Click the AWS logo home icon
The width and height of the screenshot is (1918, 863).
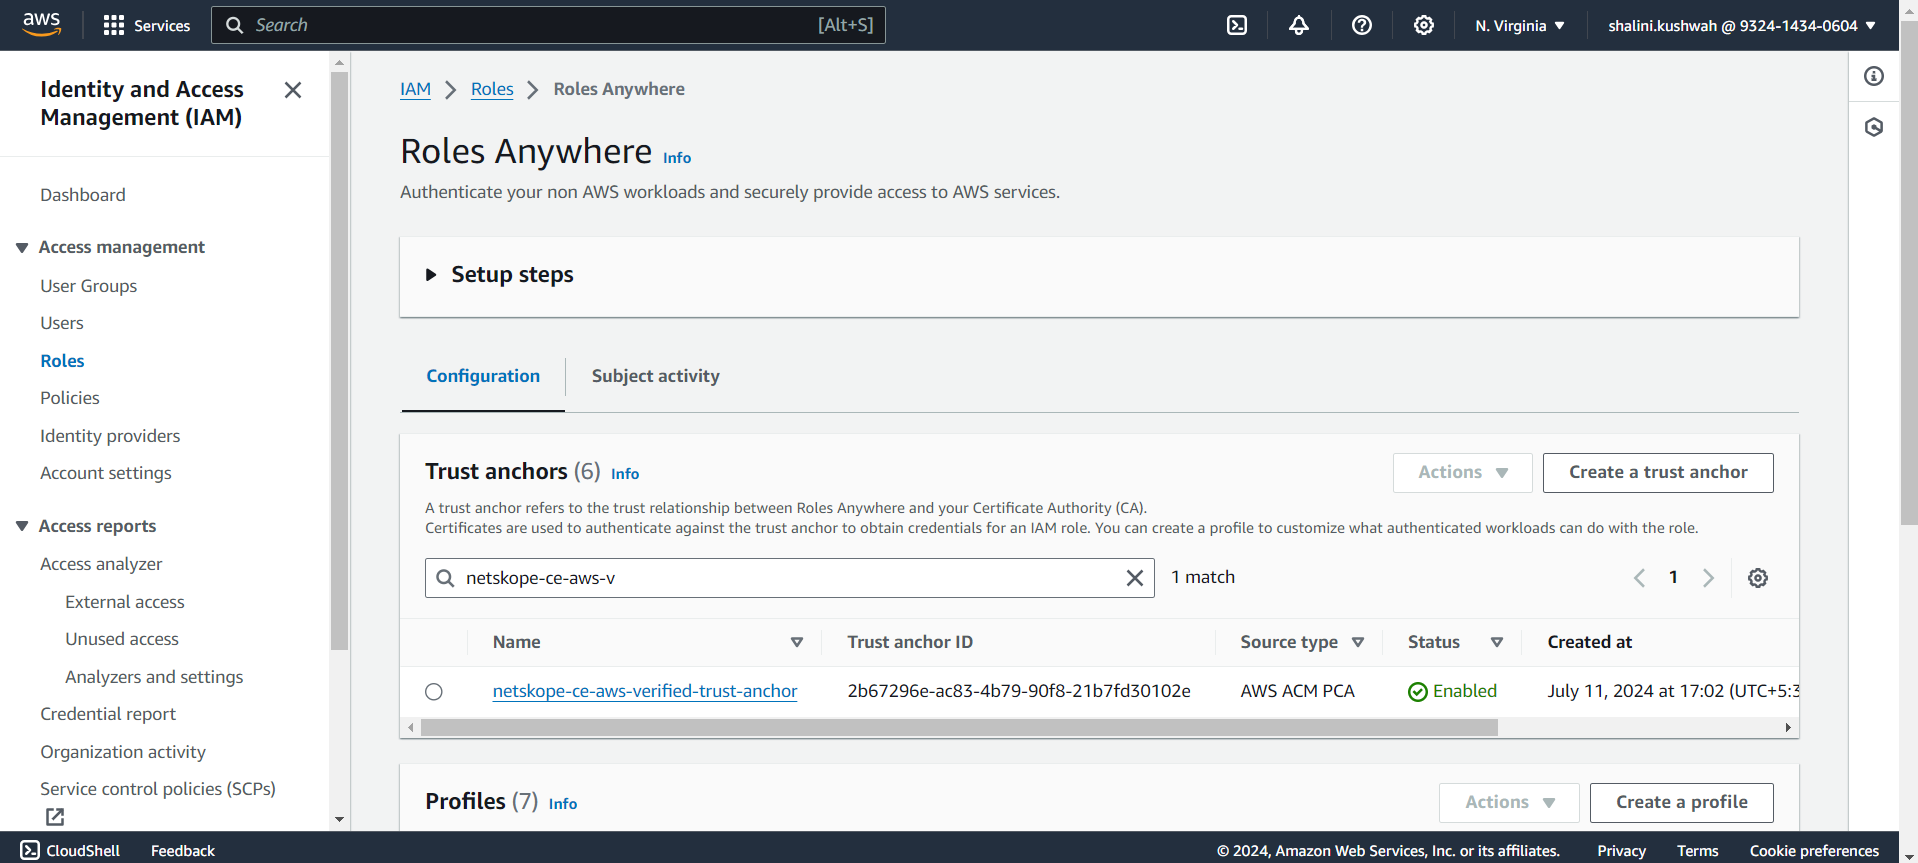click(41, 24)
